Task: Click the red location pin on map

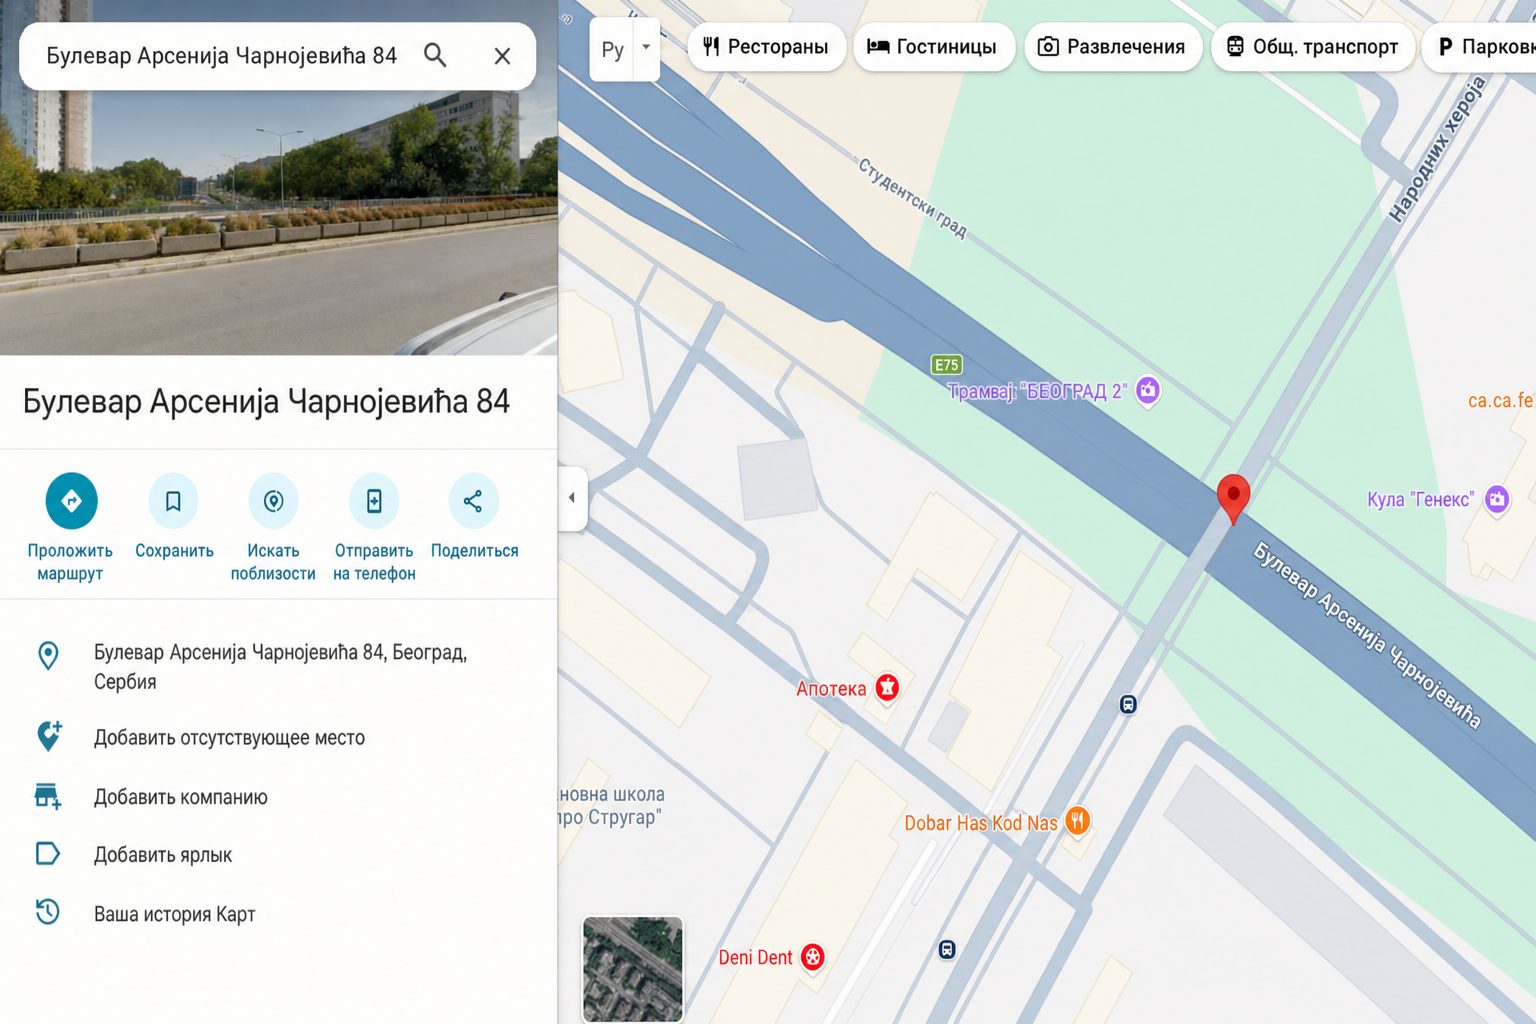Action: 1233,498
